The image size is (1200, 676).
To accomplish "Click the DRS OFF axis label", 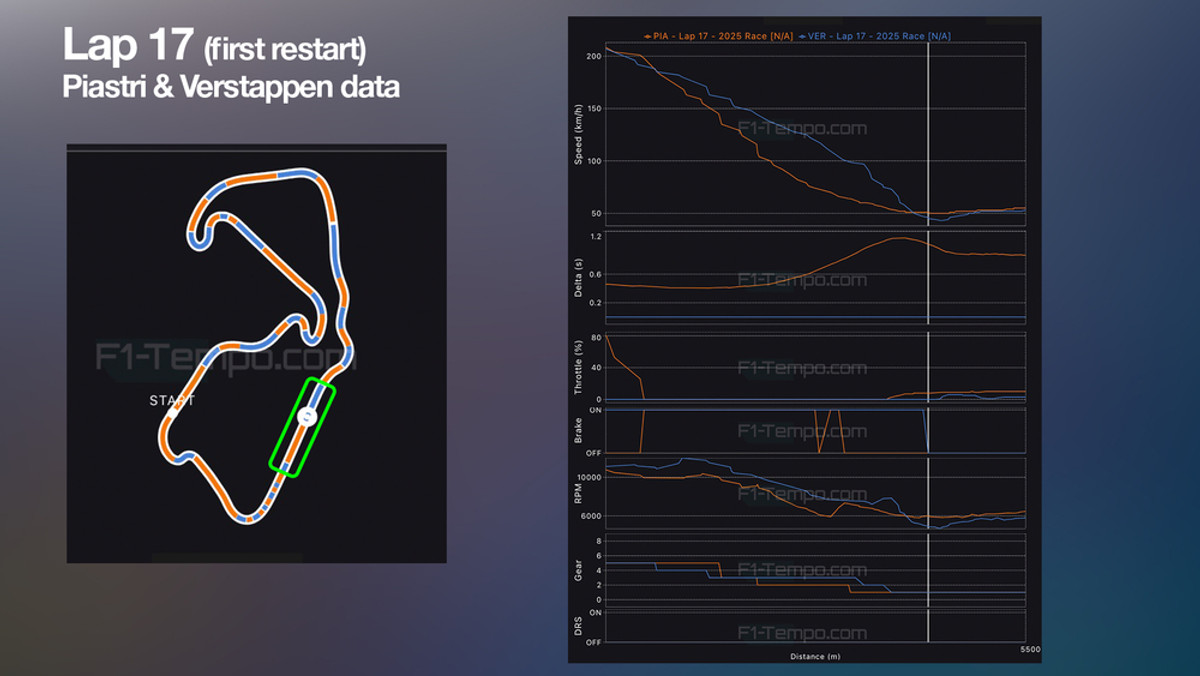I will 594,641.
